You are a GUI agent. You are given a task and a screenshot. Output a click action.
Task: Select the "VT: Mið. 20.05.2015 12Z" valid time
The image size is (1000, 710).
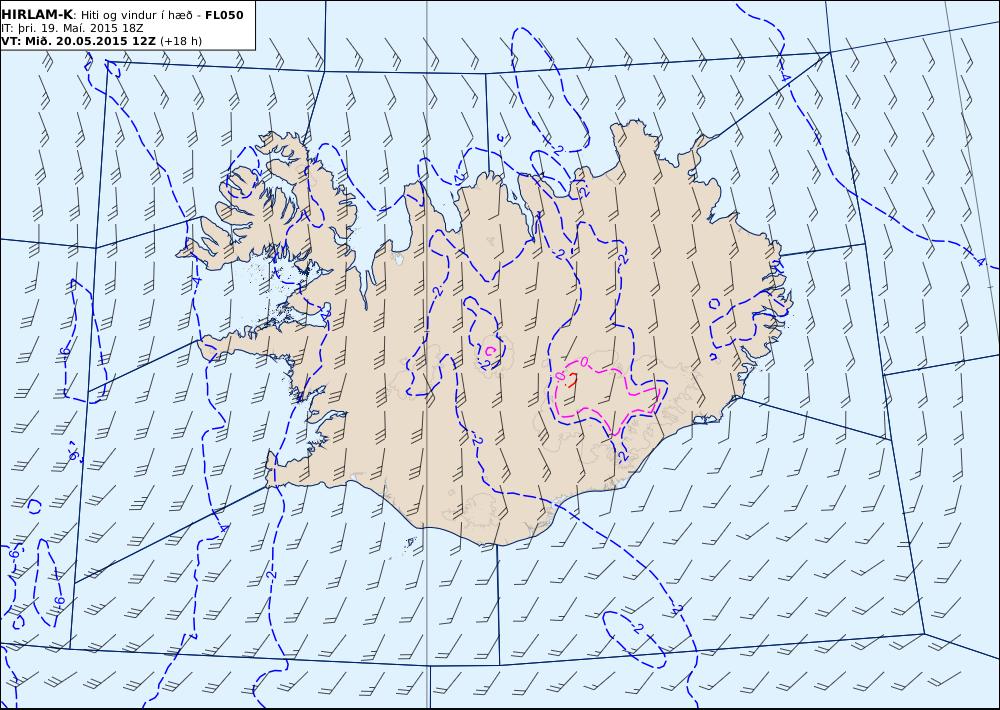[x=78, y=41]
